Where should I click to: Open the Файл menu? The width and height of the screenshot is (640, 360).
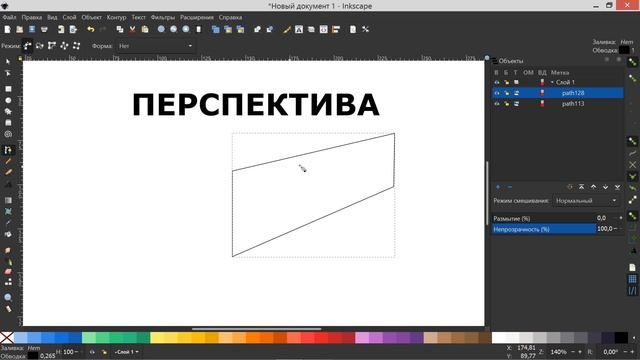pyautogui.click(x=9, y=18)
